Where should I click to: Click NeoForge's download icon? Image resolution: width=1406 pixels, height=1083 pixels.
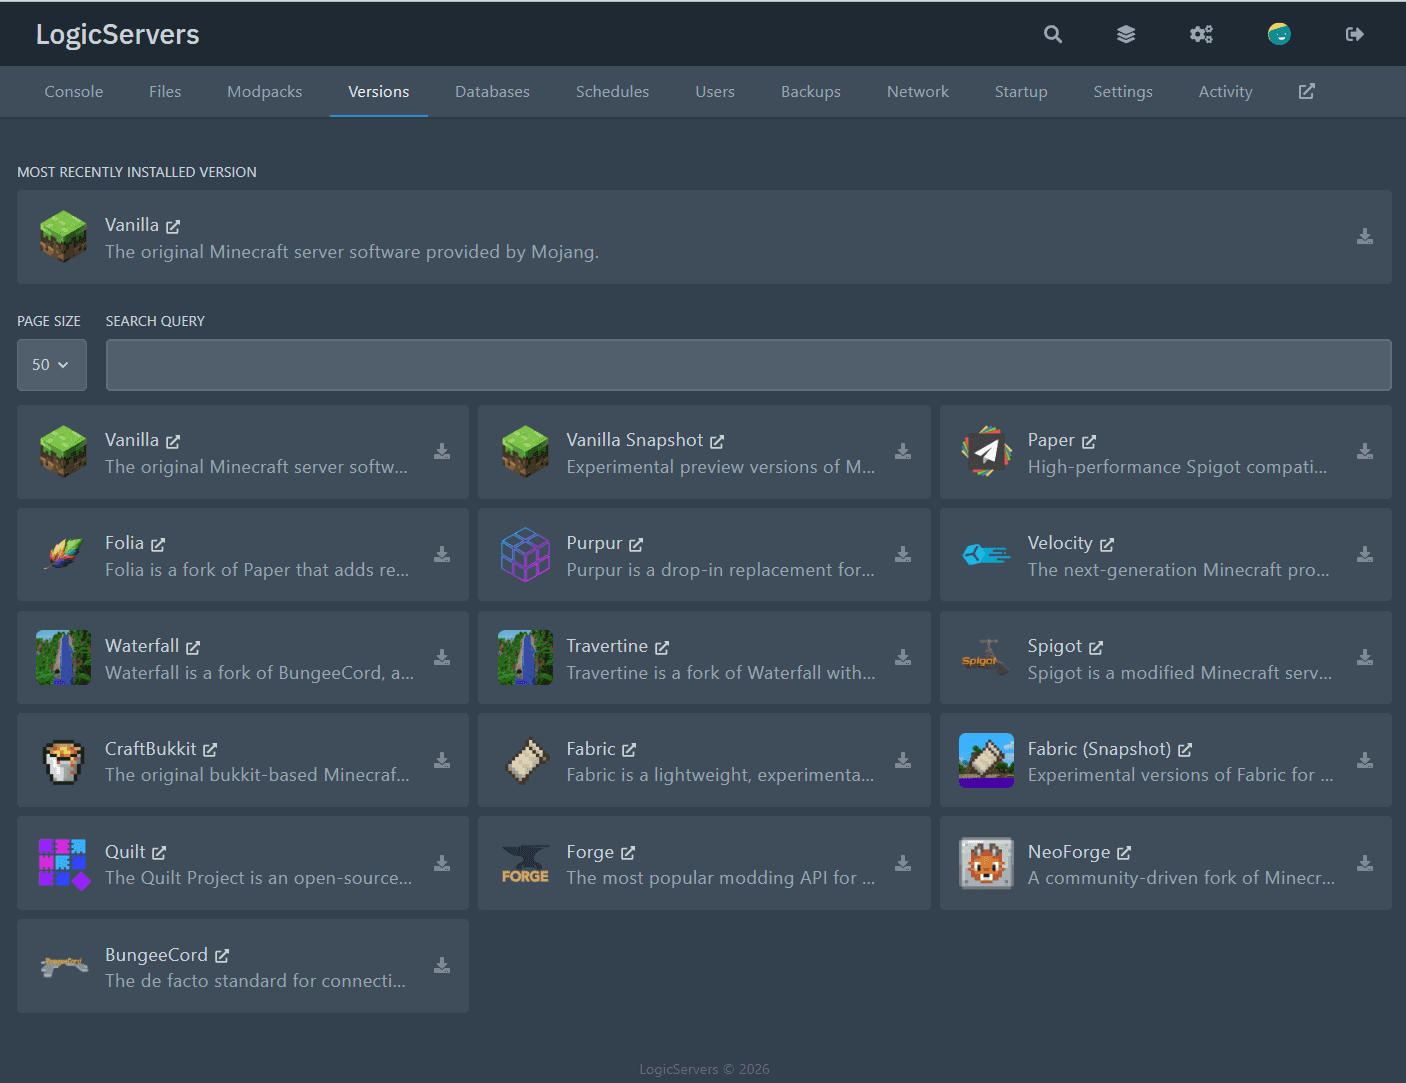coord(1365,863)
